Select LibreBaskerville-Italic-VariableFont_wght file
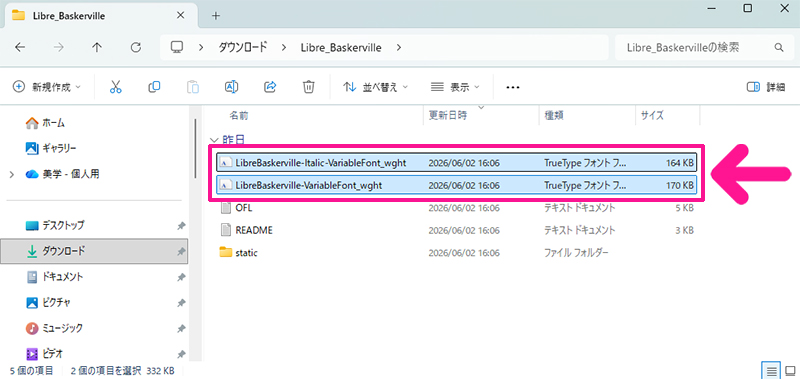The height and width of the screenshot is (379, 800). (457, 163)
